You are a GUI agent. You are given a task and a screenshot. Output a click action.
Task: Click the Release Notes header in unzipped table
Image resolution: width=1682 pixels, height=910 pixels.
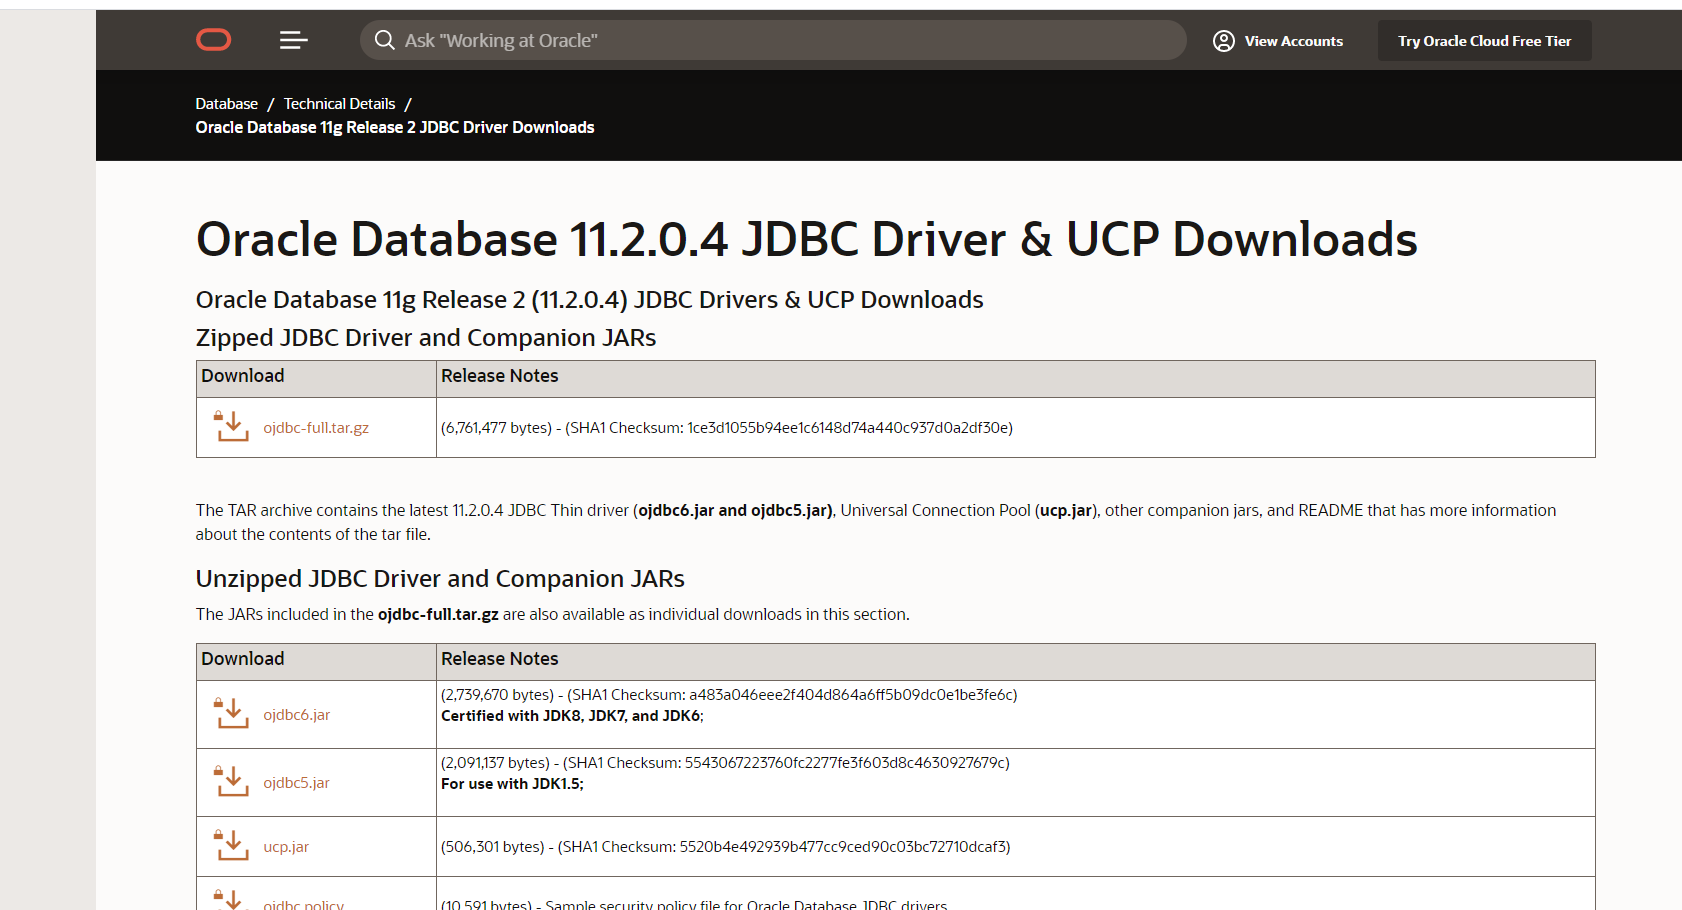pyautogui.click(x=500, y=659)
